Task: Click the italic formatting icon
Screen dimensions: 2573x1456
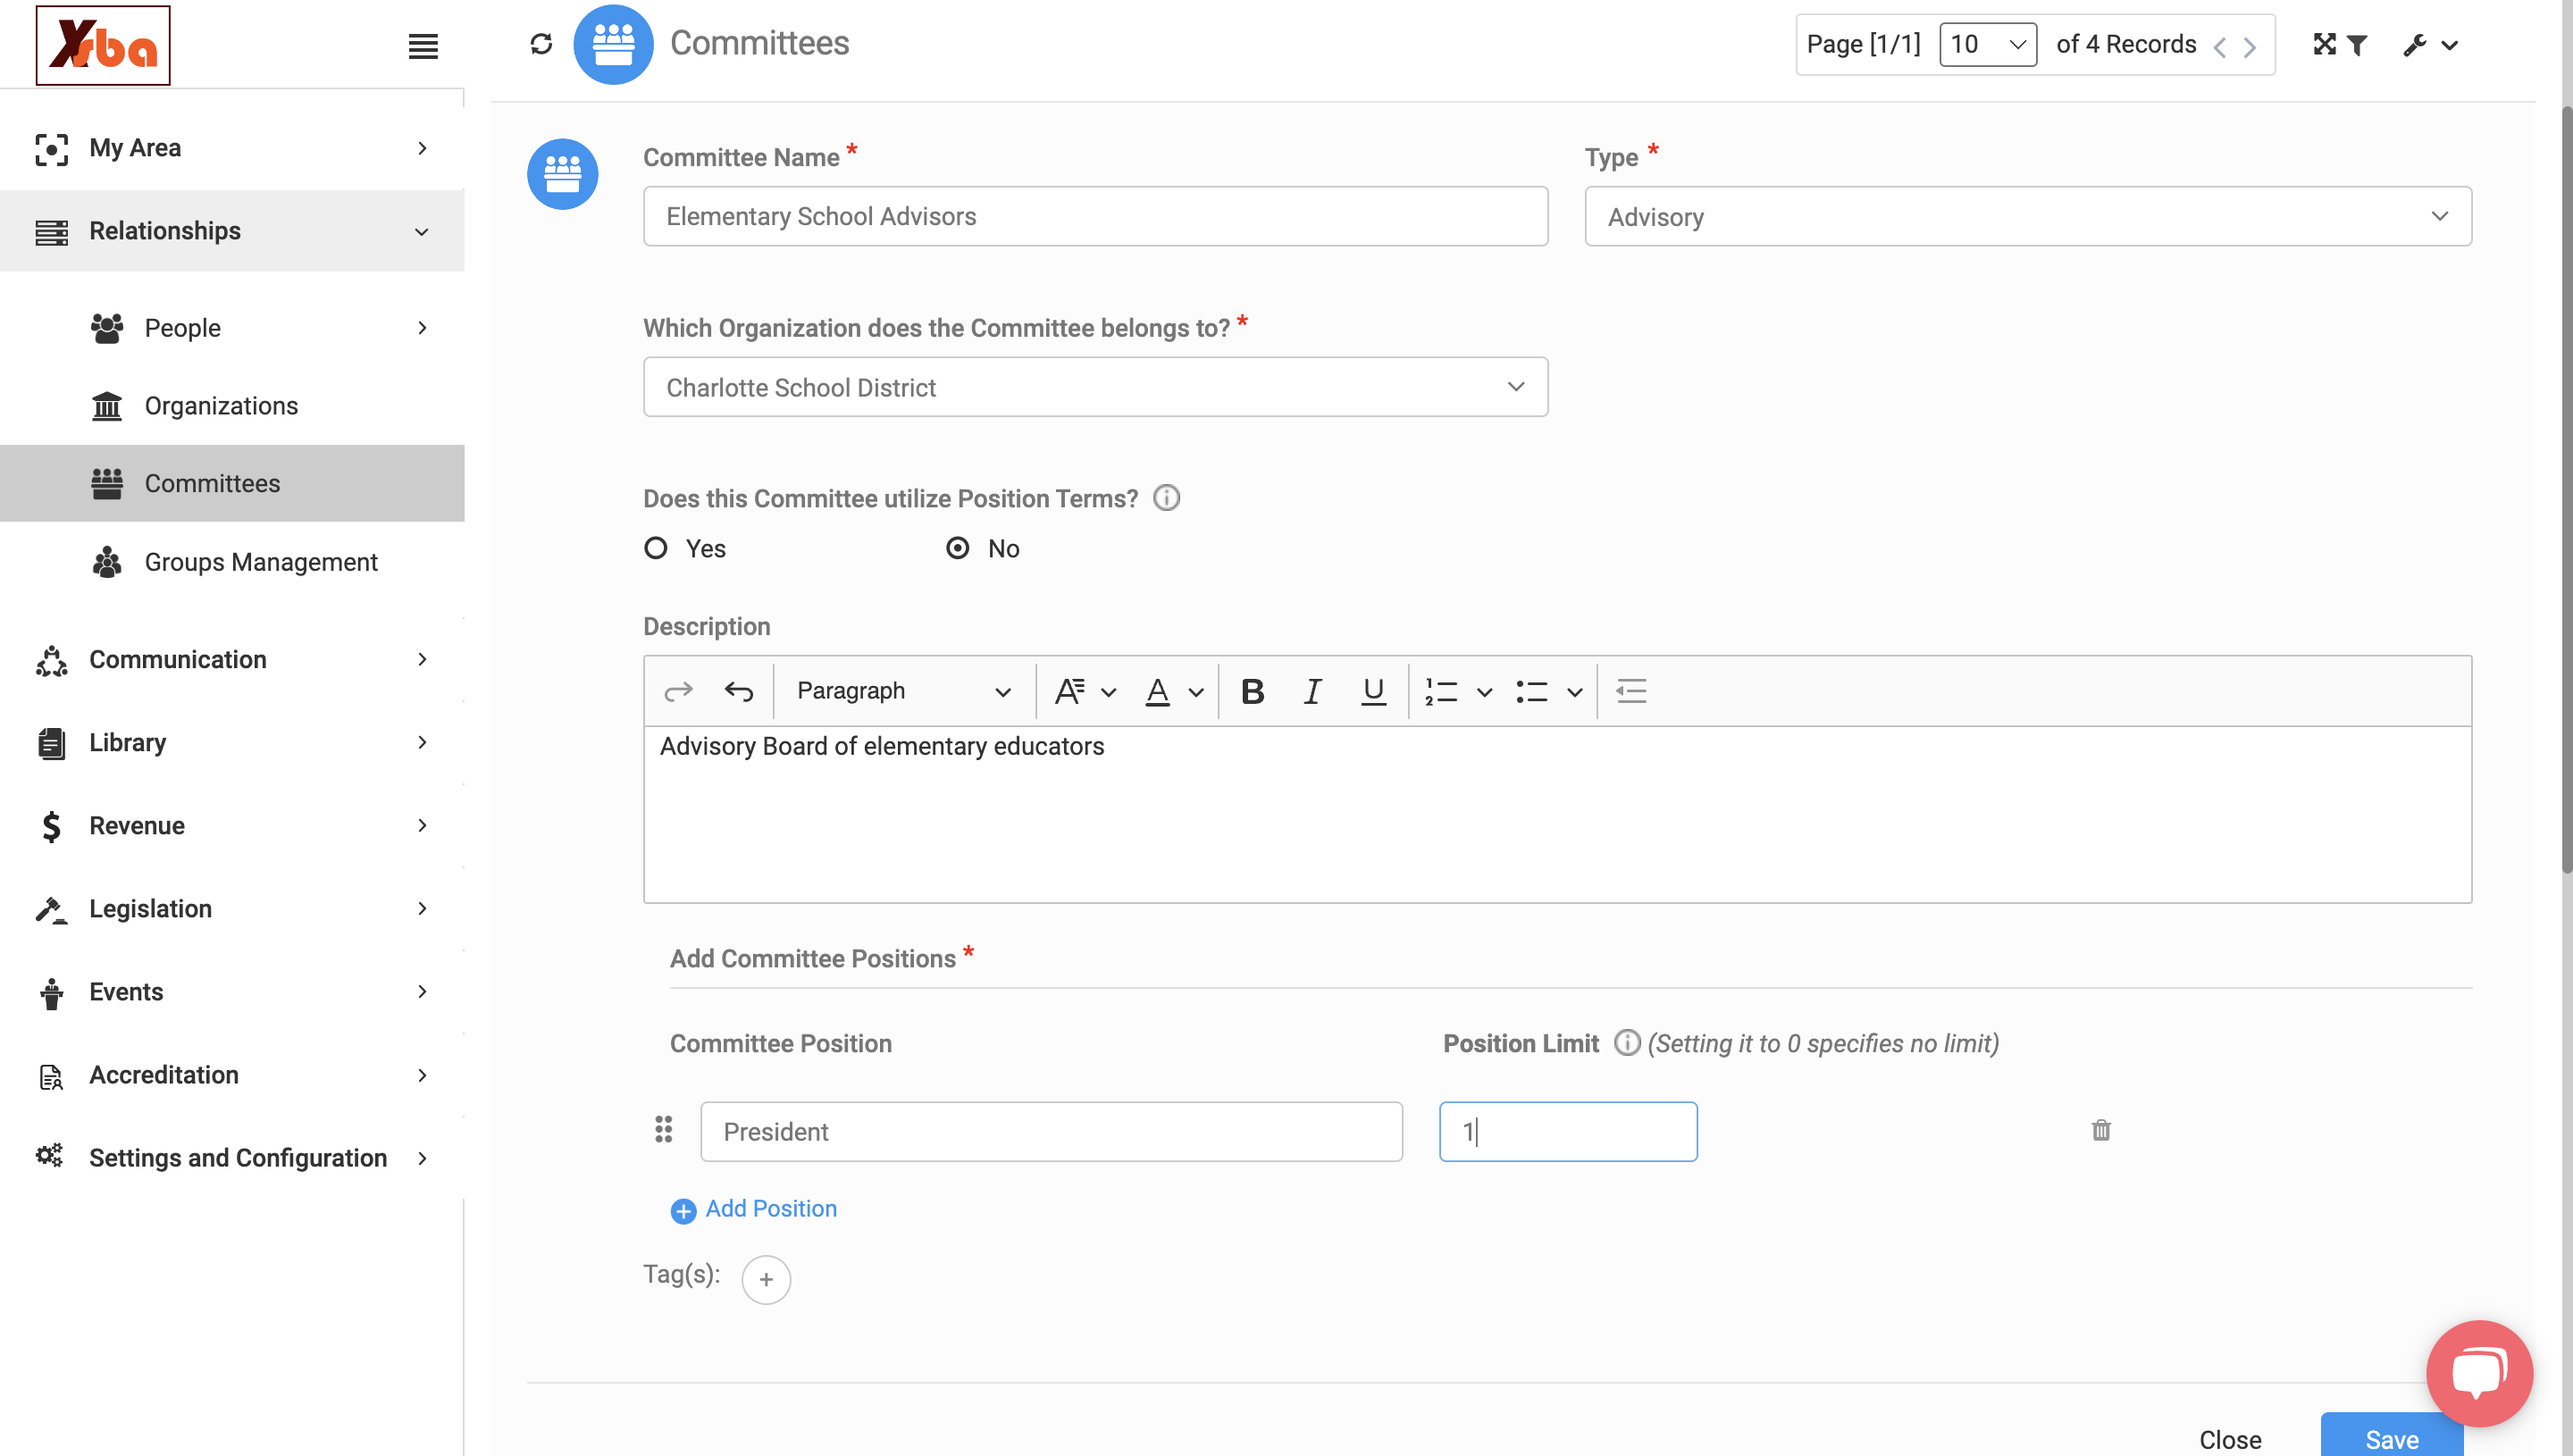Action: click(x=1312, y=691)
